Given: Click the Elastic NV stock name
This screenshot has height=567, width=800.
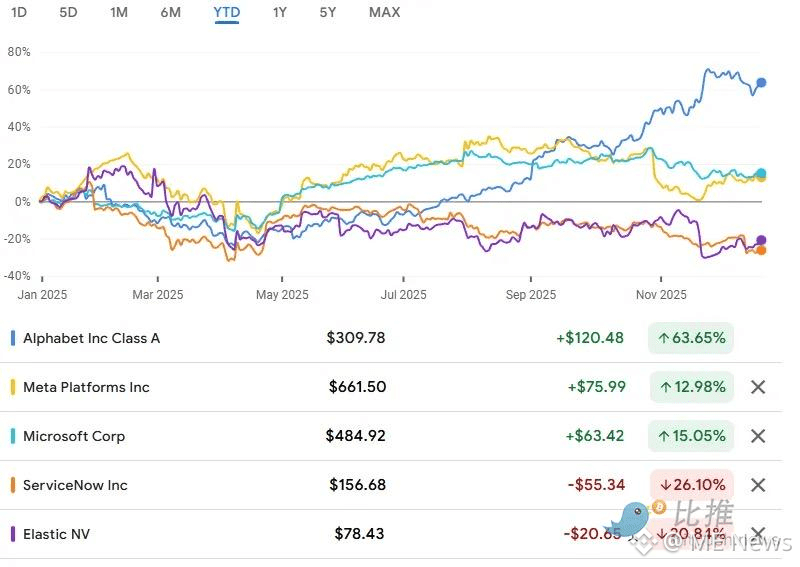Looking at the screenshot, I should coord(56,534).
